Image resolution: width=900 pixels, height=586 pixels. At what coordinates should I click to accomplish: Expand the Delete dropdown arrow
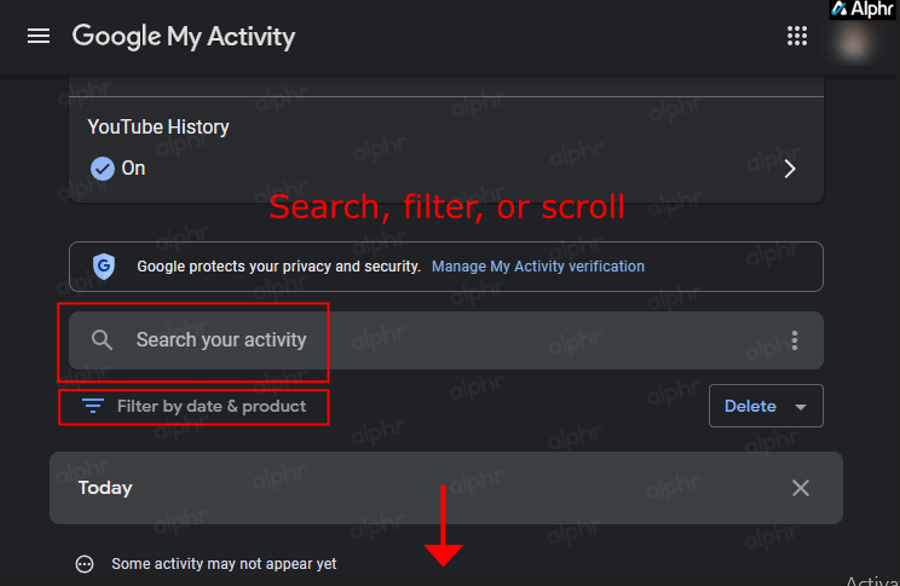point(801,407)
